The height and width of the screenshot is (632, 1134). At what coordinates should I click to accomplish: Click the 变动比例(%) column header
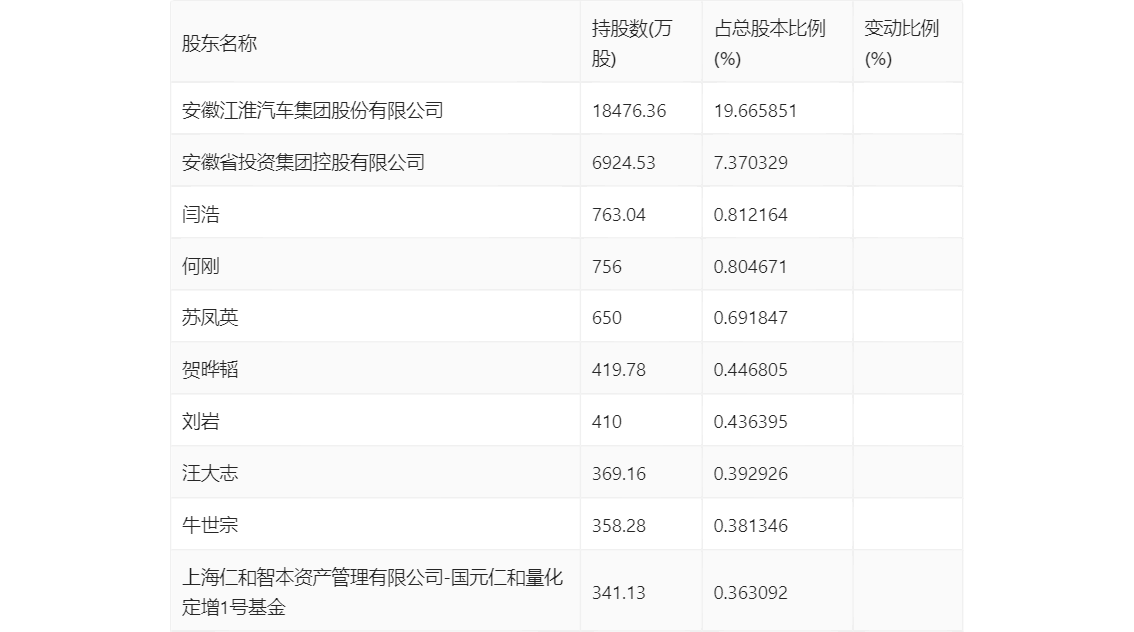click(902, 43)
